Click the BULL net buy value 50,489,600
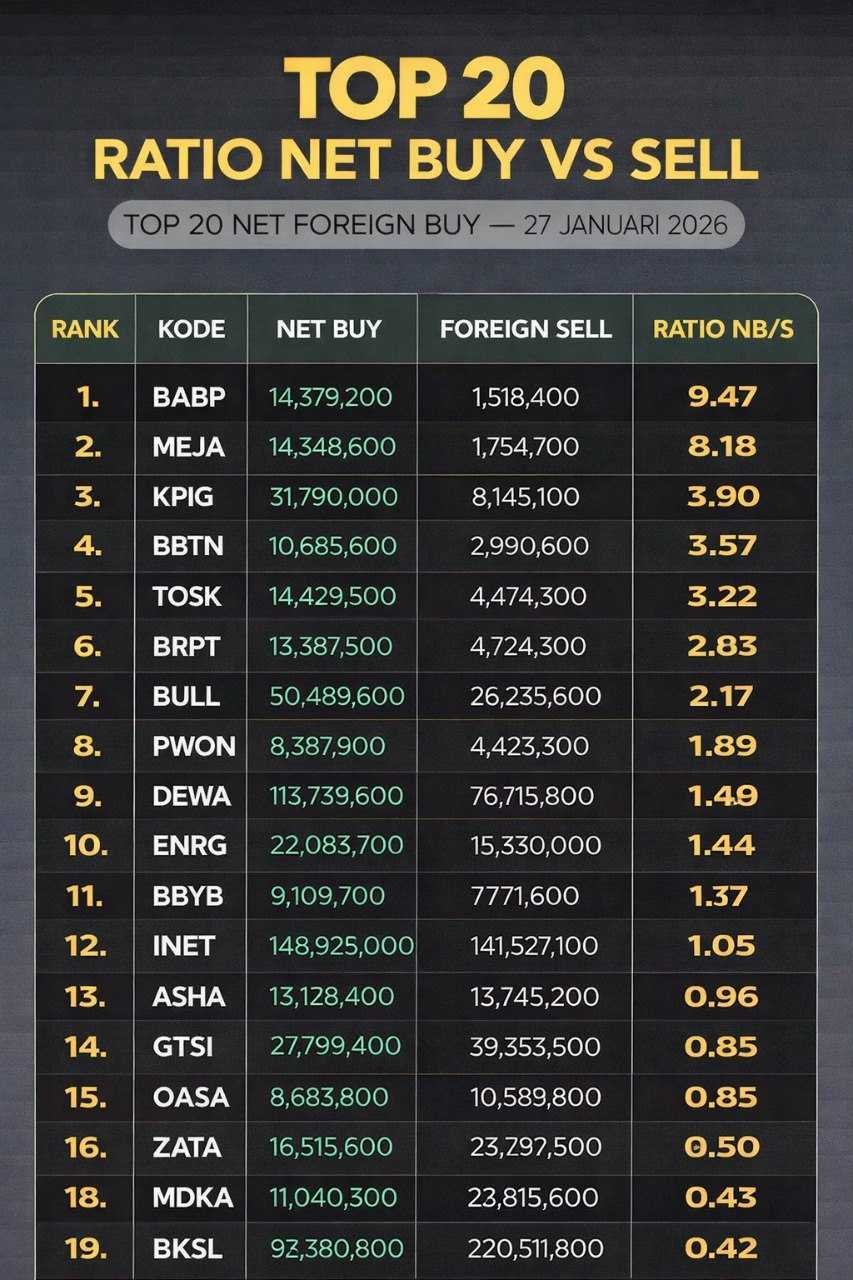Viewport: 853px width, 1280px height. click(337, 696)
